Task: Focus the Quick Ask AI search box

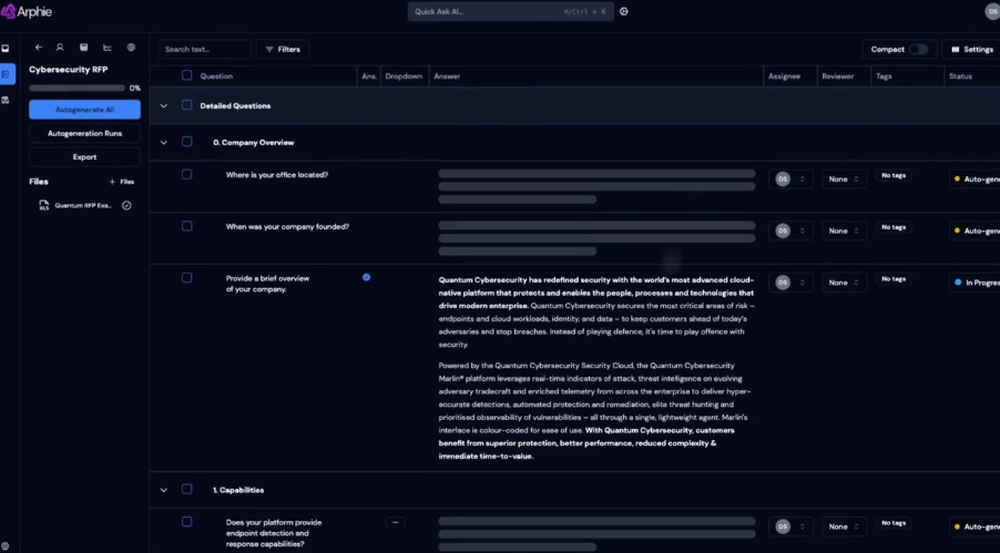Action: point(510,11)
